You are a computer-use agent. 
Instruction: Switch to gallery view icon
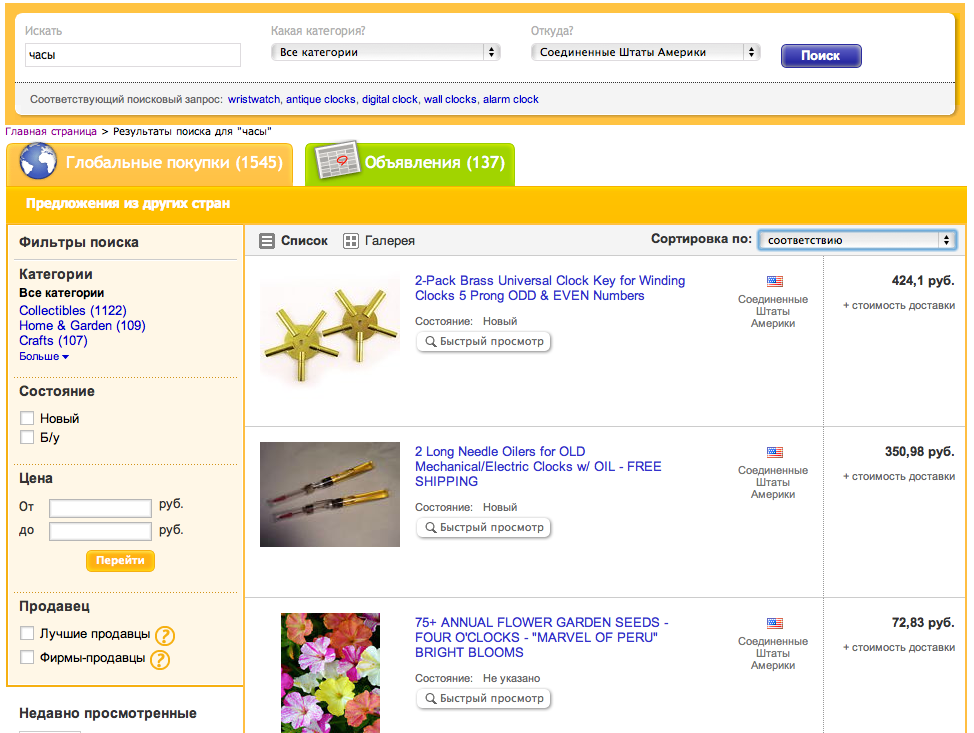(x=350, y=241)
